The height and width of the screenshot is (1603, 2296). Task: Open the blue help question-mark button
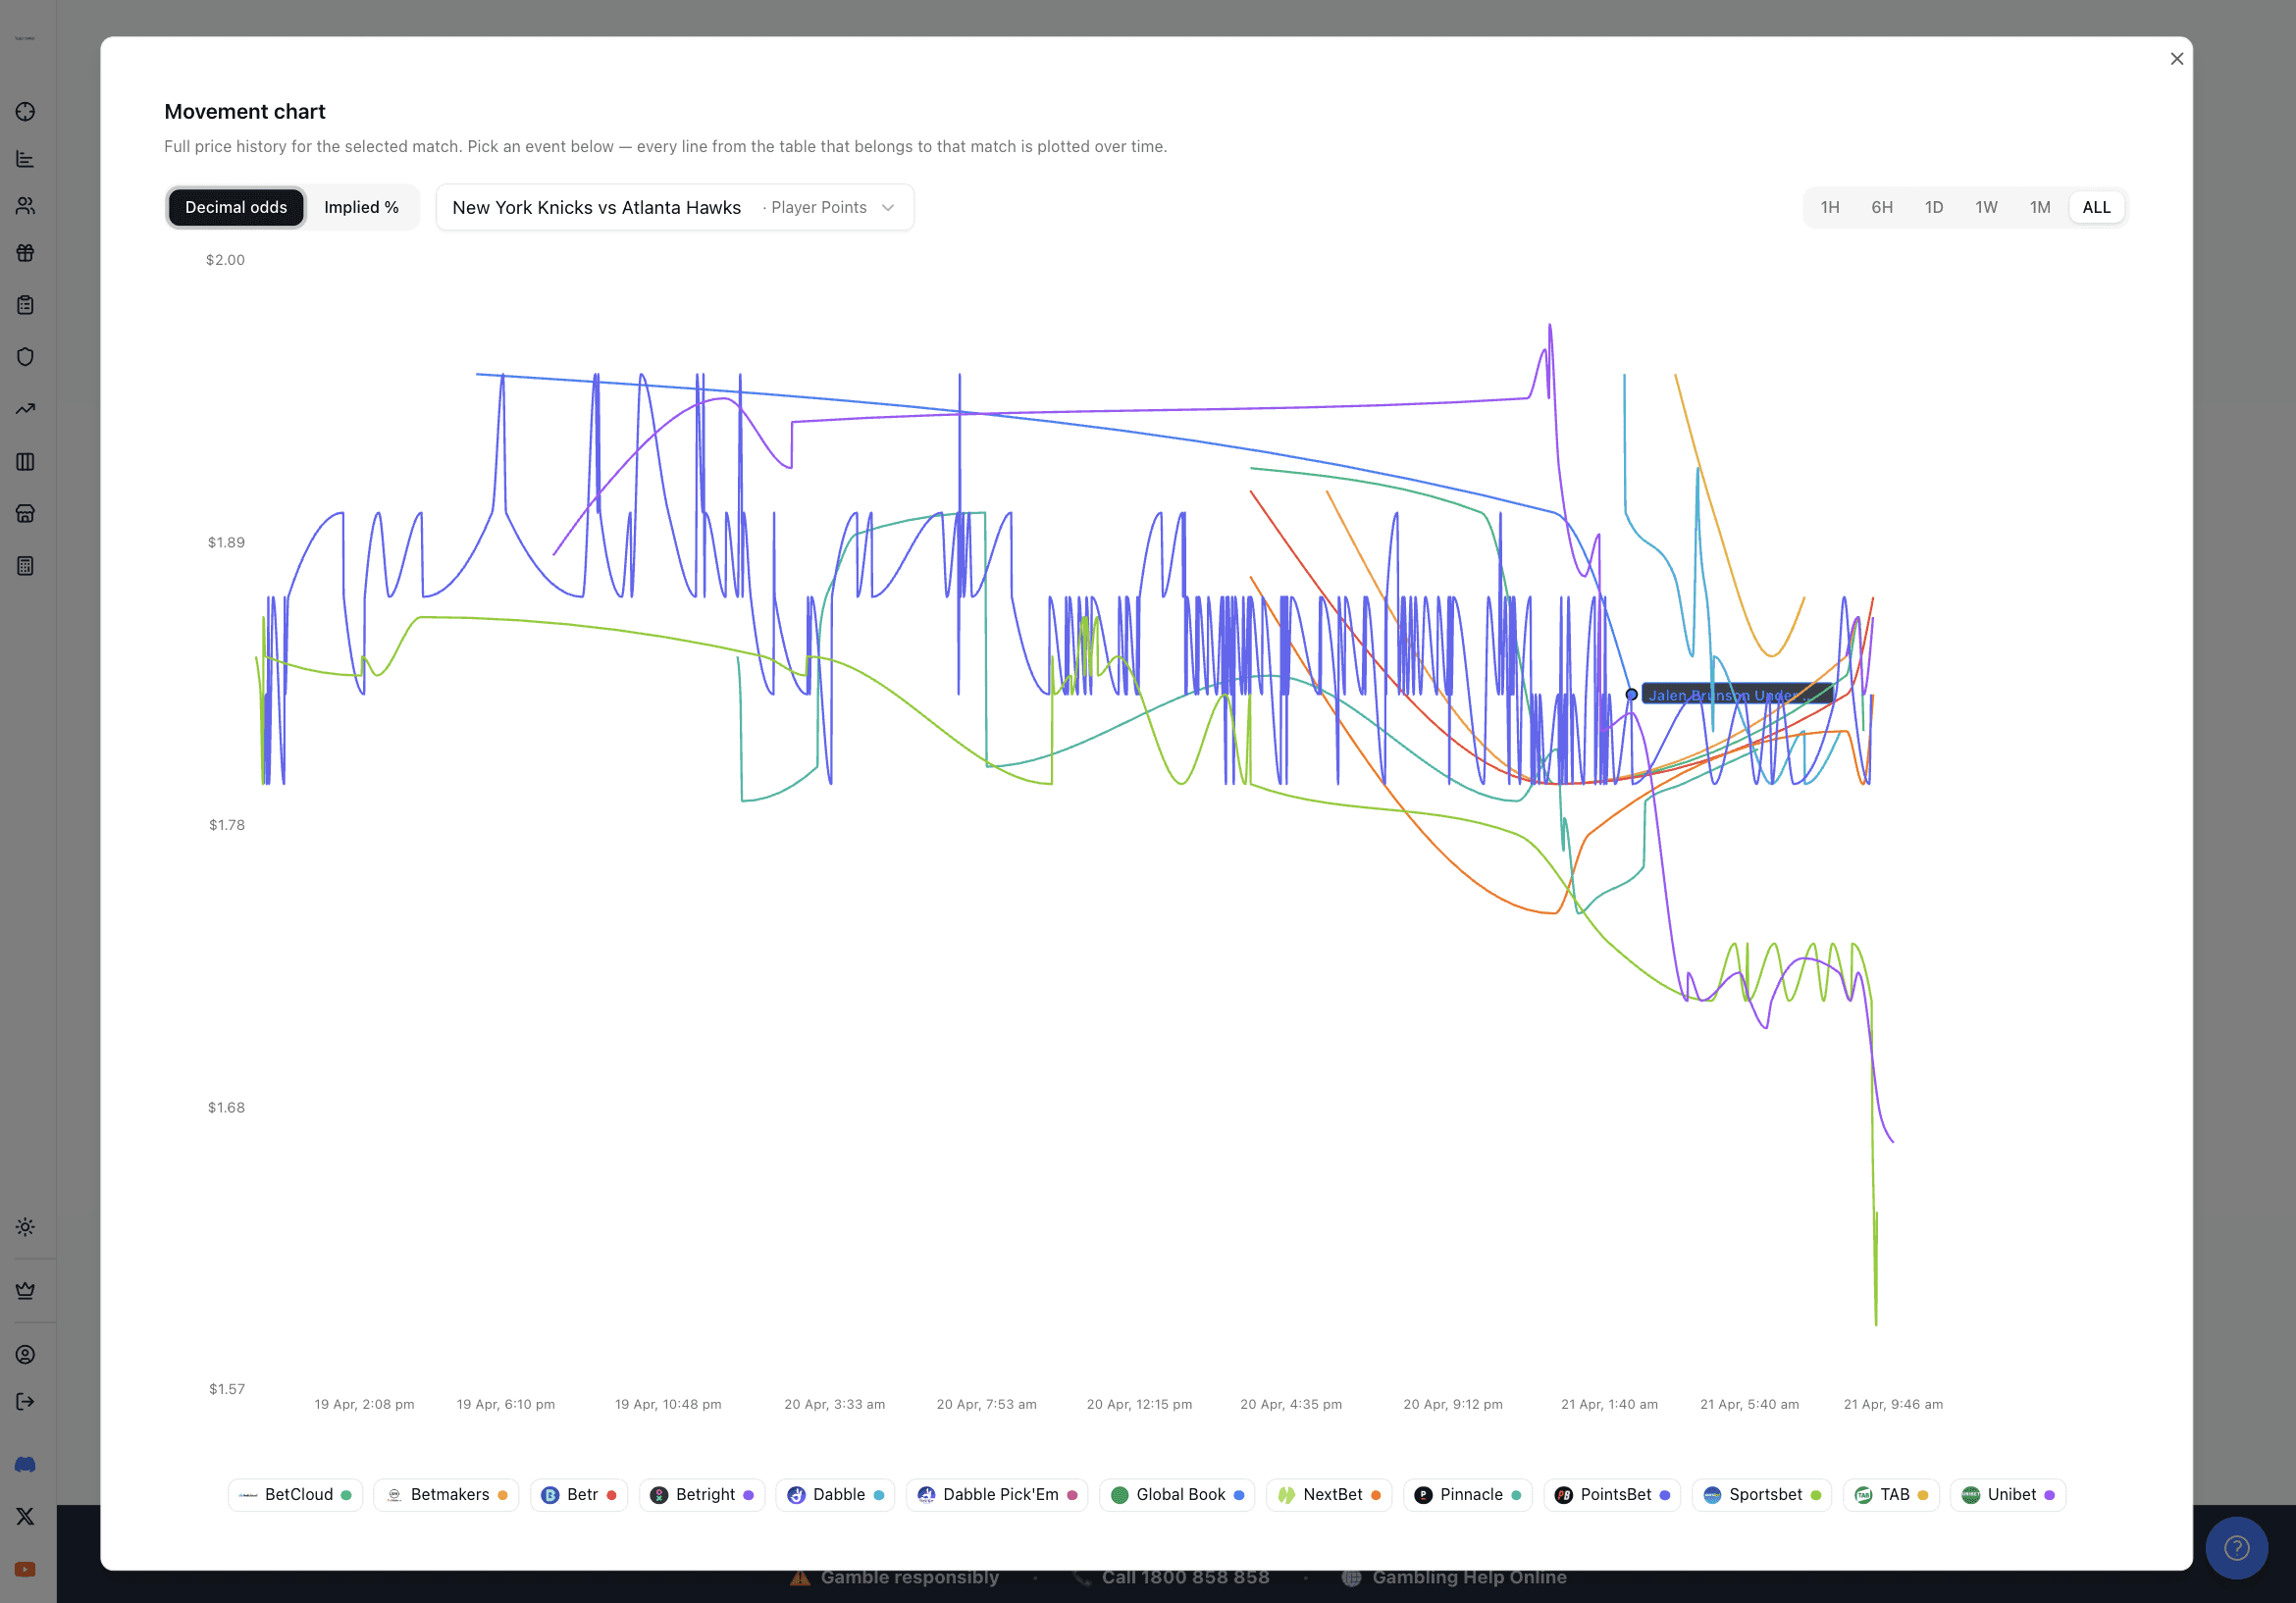click(x=2236, y=1548)
